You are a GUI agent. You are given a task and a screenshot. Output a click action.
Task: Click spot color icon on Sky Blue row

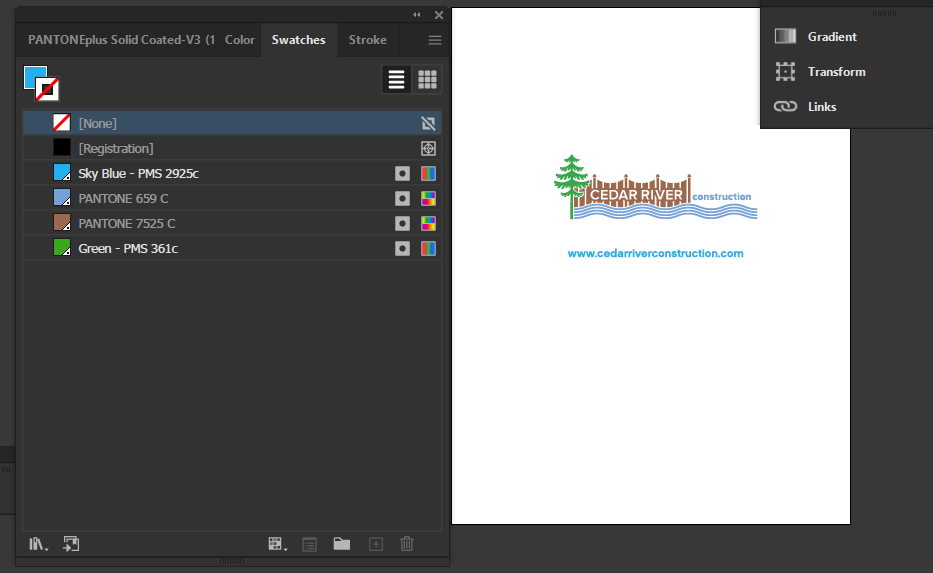point(402,173)
